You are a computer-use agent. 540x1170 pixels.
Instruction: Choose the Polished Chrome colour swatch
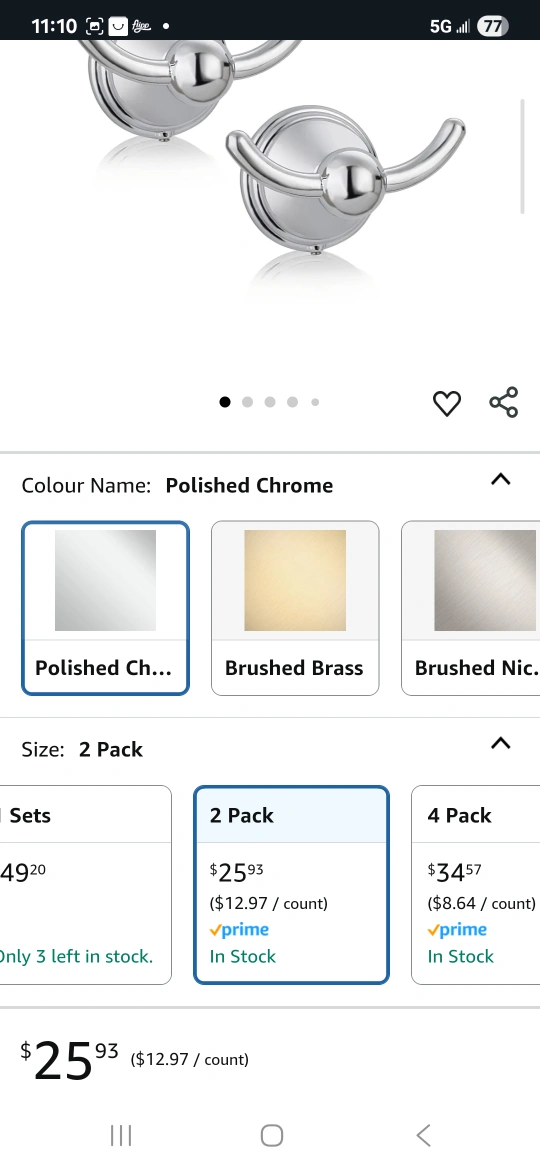point(105,608)
